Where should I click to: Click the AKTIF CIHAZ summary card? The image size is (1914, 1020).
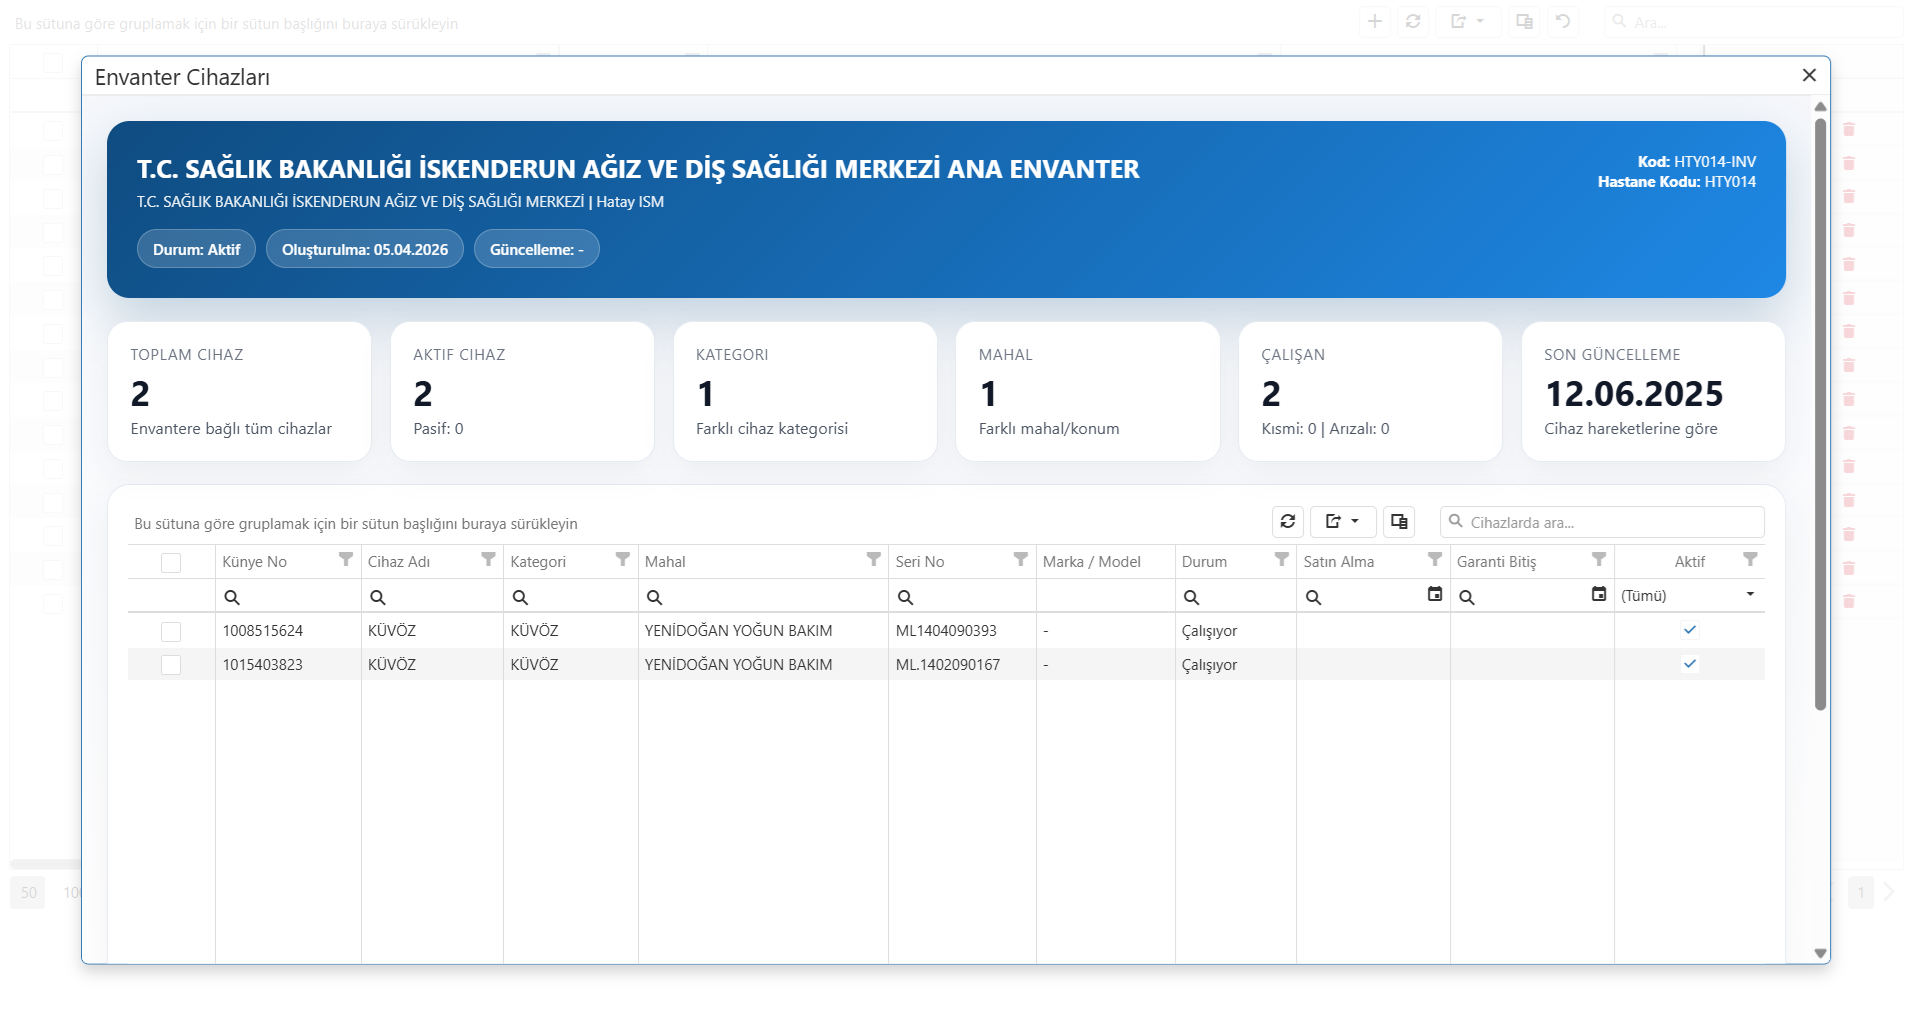pyautogui.click(x=522, y=391)
